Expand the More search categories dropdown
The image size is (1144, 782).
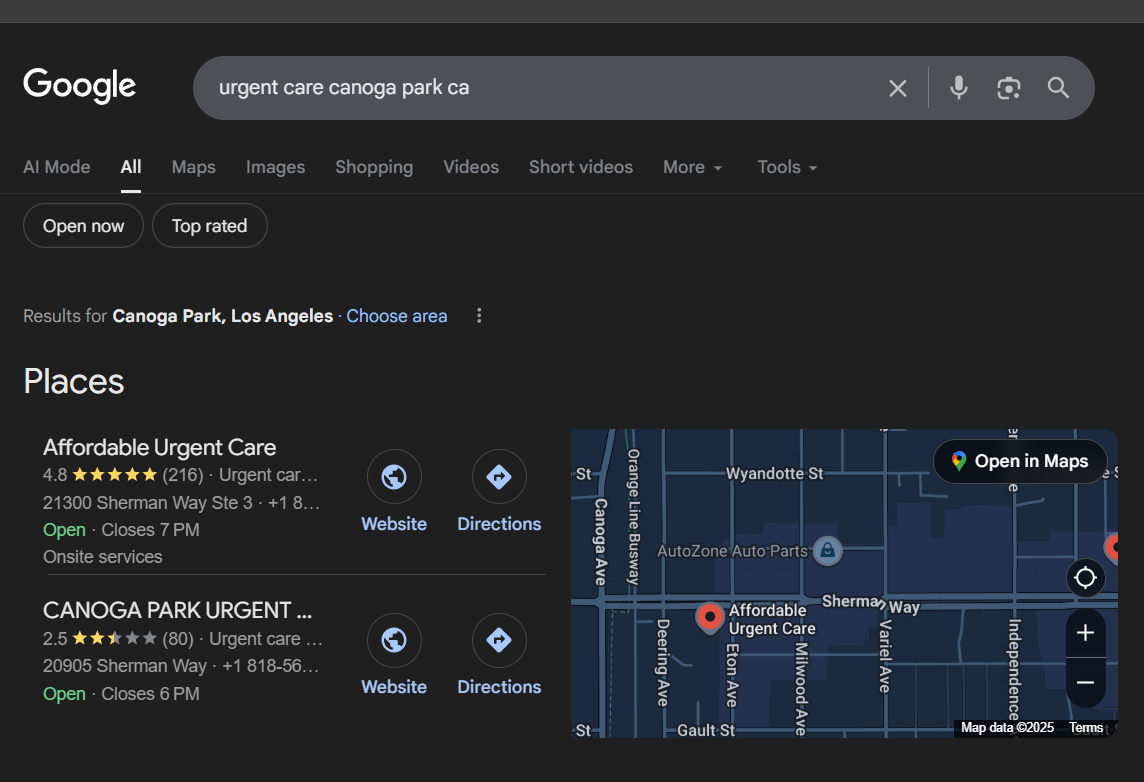pyautogui.click(x=692, y=167)
